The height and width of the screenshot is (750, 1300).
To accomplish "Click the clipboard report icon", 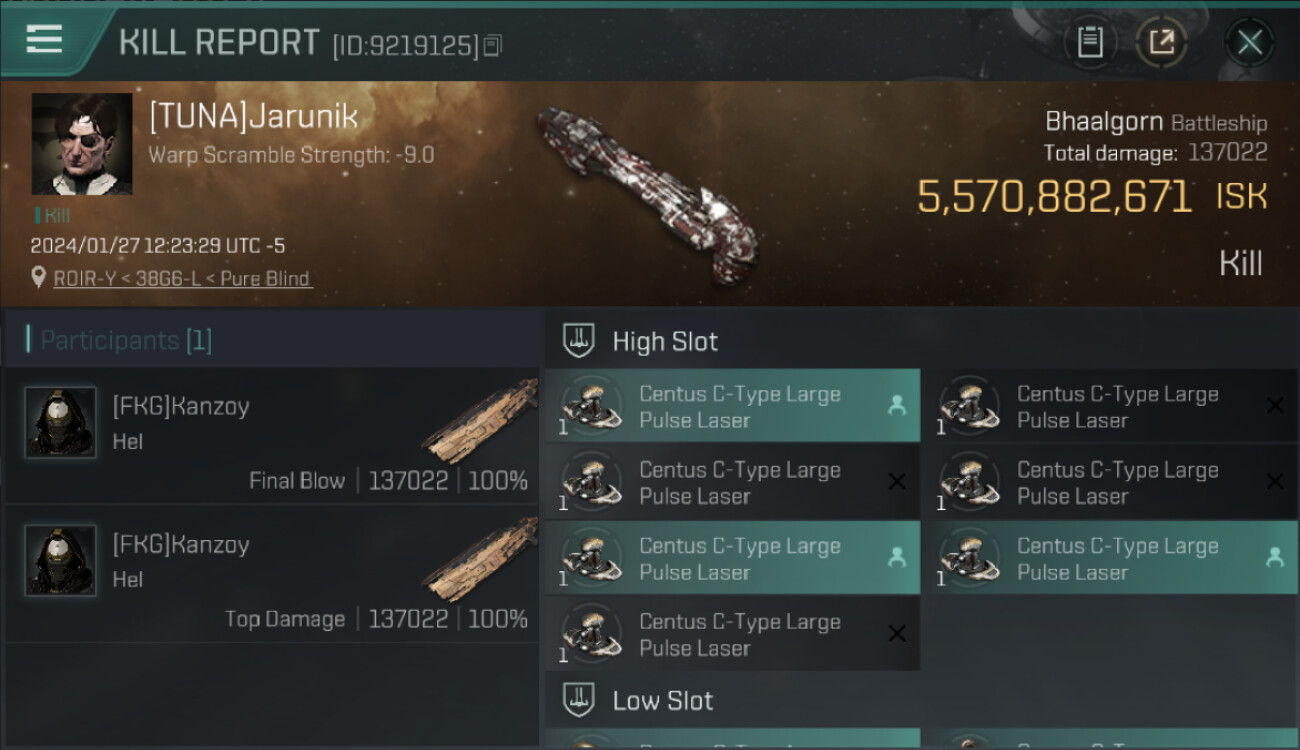I will point(1090,42).
